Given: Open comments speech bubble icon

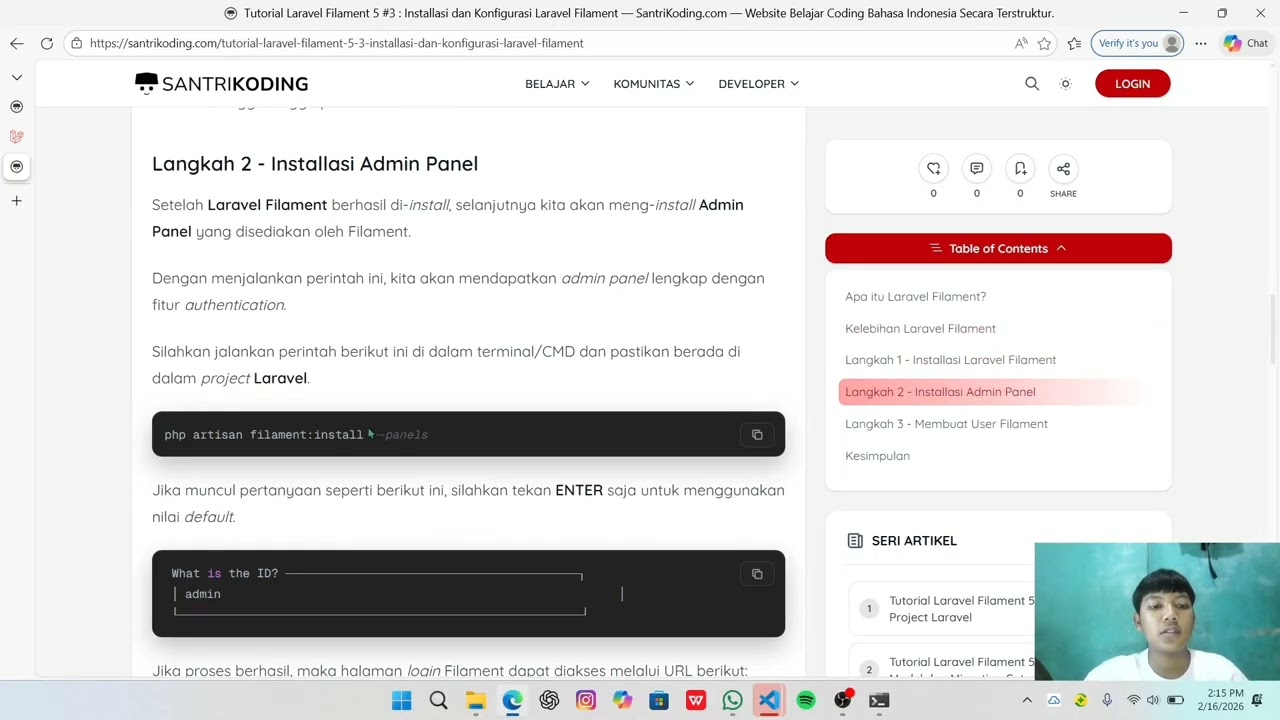Looking at the screenshot, I should 977,169.
